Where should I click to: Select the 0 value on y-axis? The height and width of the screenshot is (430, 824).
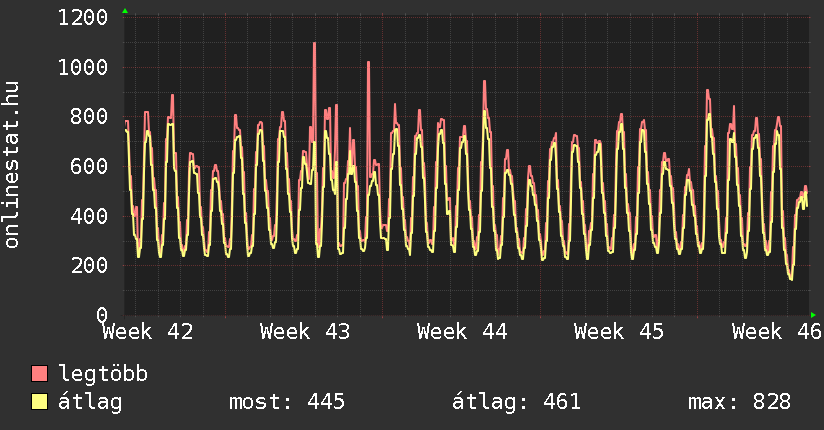pyautogui.click(x=101, y=315)
